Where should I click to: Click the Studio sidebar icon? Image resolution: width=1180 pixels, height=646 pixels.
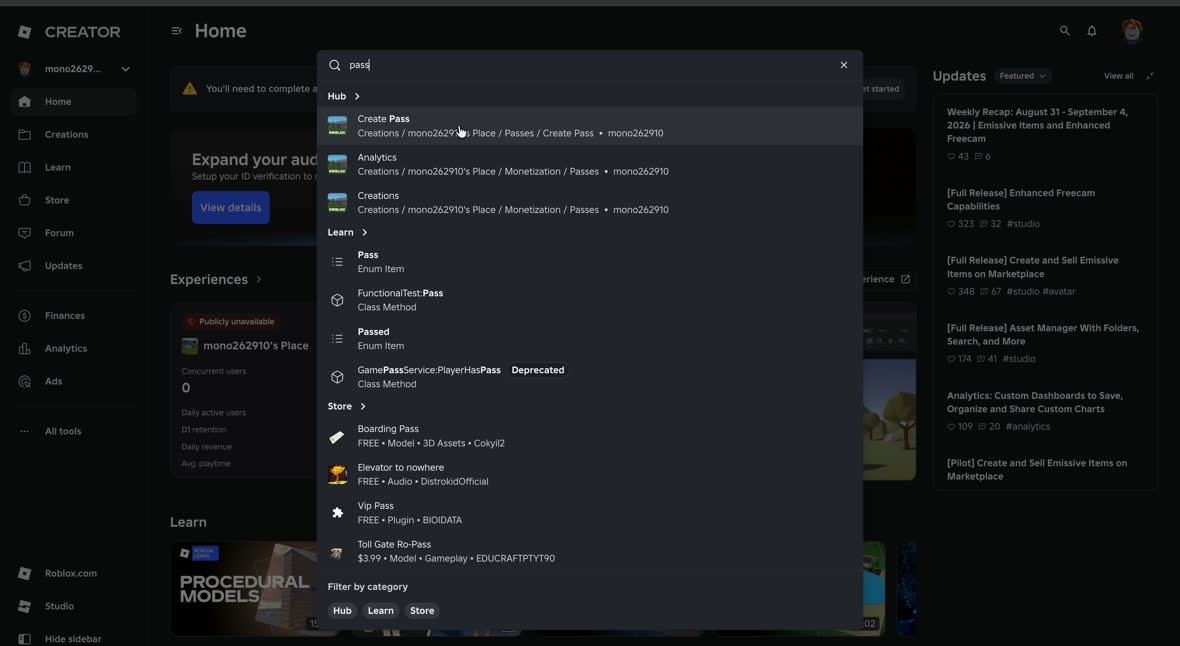tap(25, 606)
